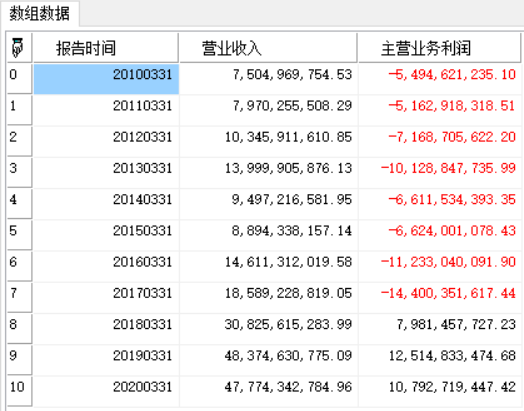Screen dimensions: 524x411
Task: Switch to the 数组数据 tab
Action: [39, 14]
